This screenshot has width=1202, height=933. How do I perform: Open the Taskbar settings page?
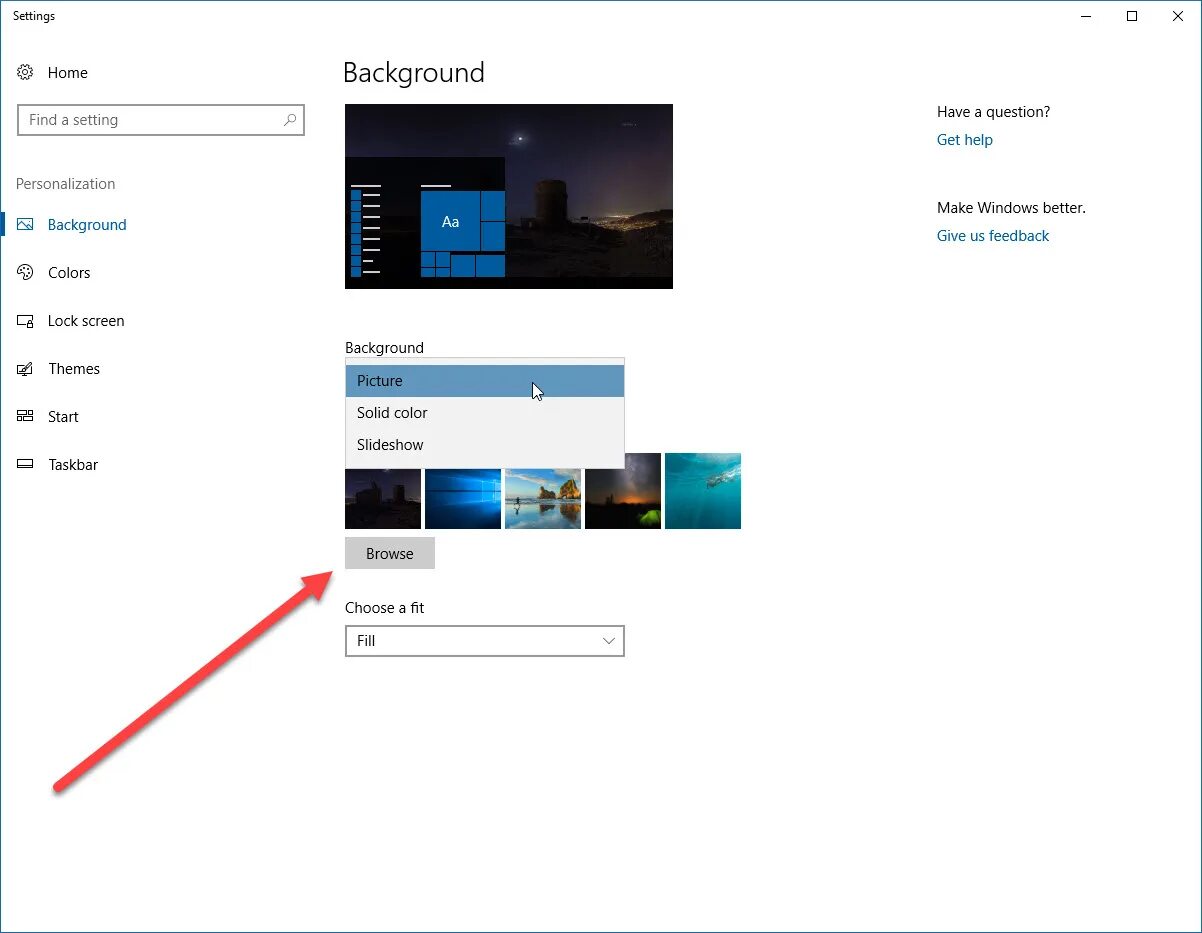[73, 465]
